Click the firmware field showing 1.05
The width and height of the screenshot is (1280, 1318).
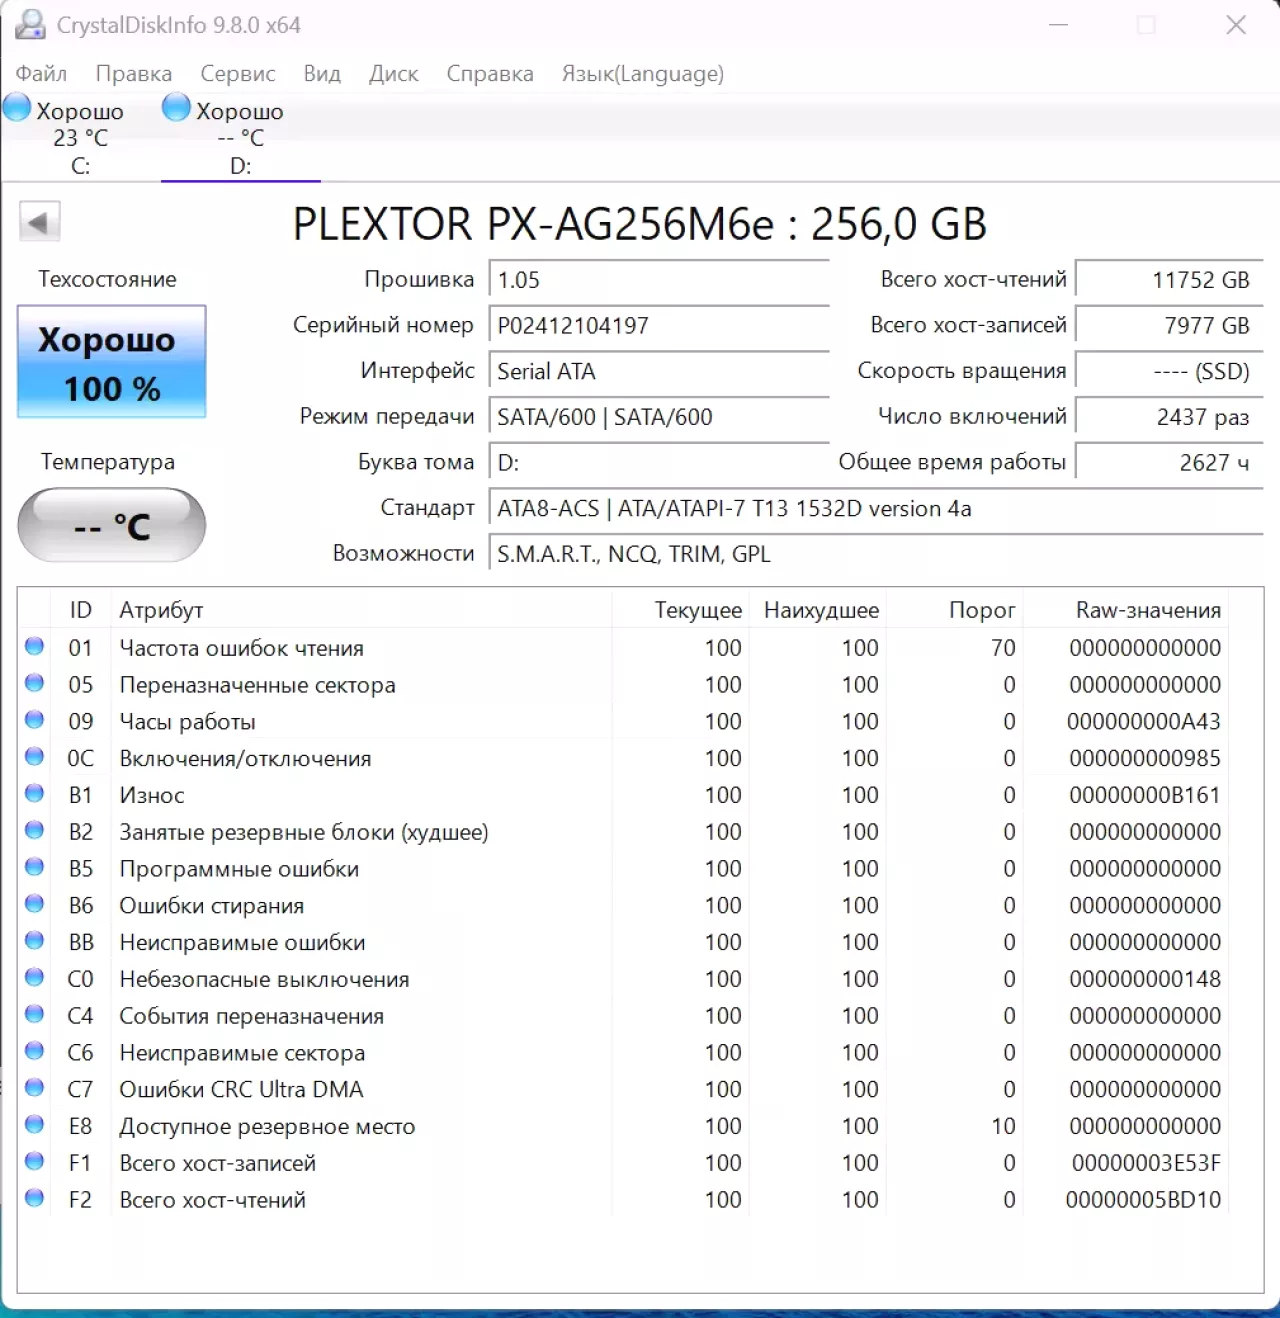tap(658, 280)
